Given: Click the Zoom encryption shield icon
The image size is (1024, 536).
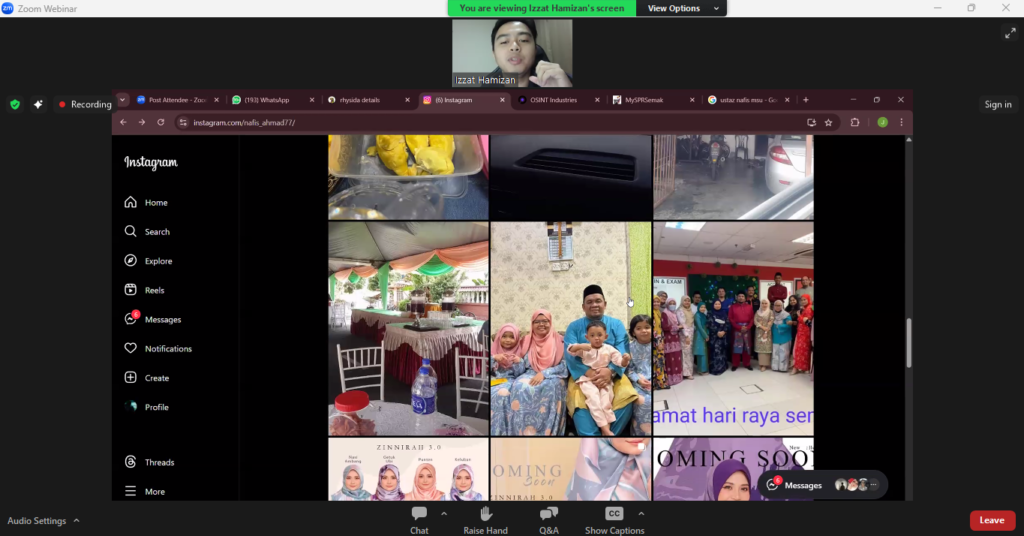Looking at the screenshot, I should [15, 104].
